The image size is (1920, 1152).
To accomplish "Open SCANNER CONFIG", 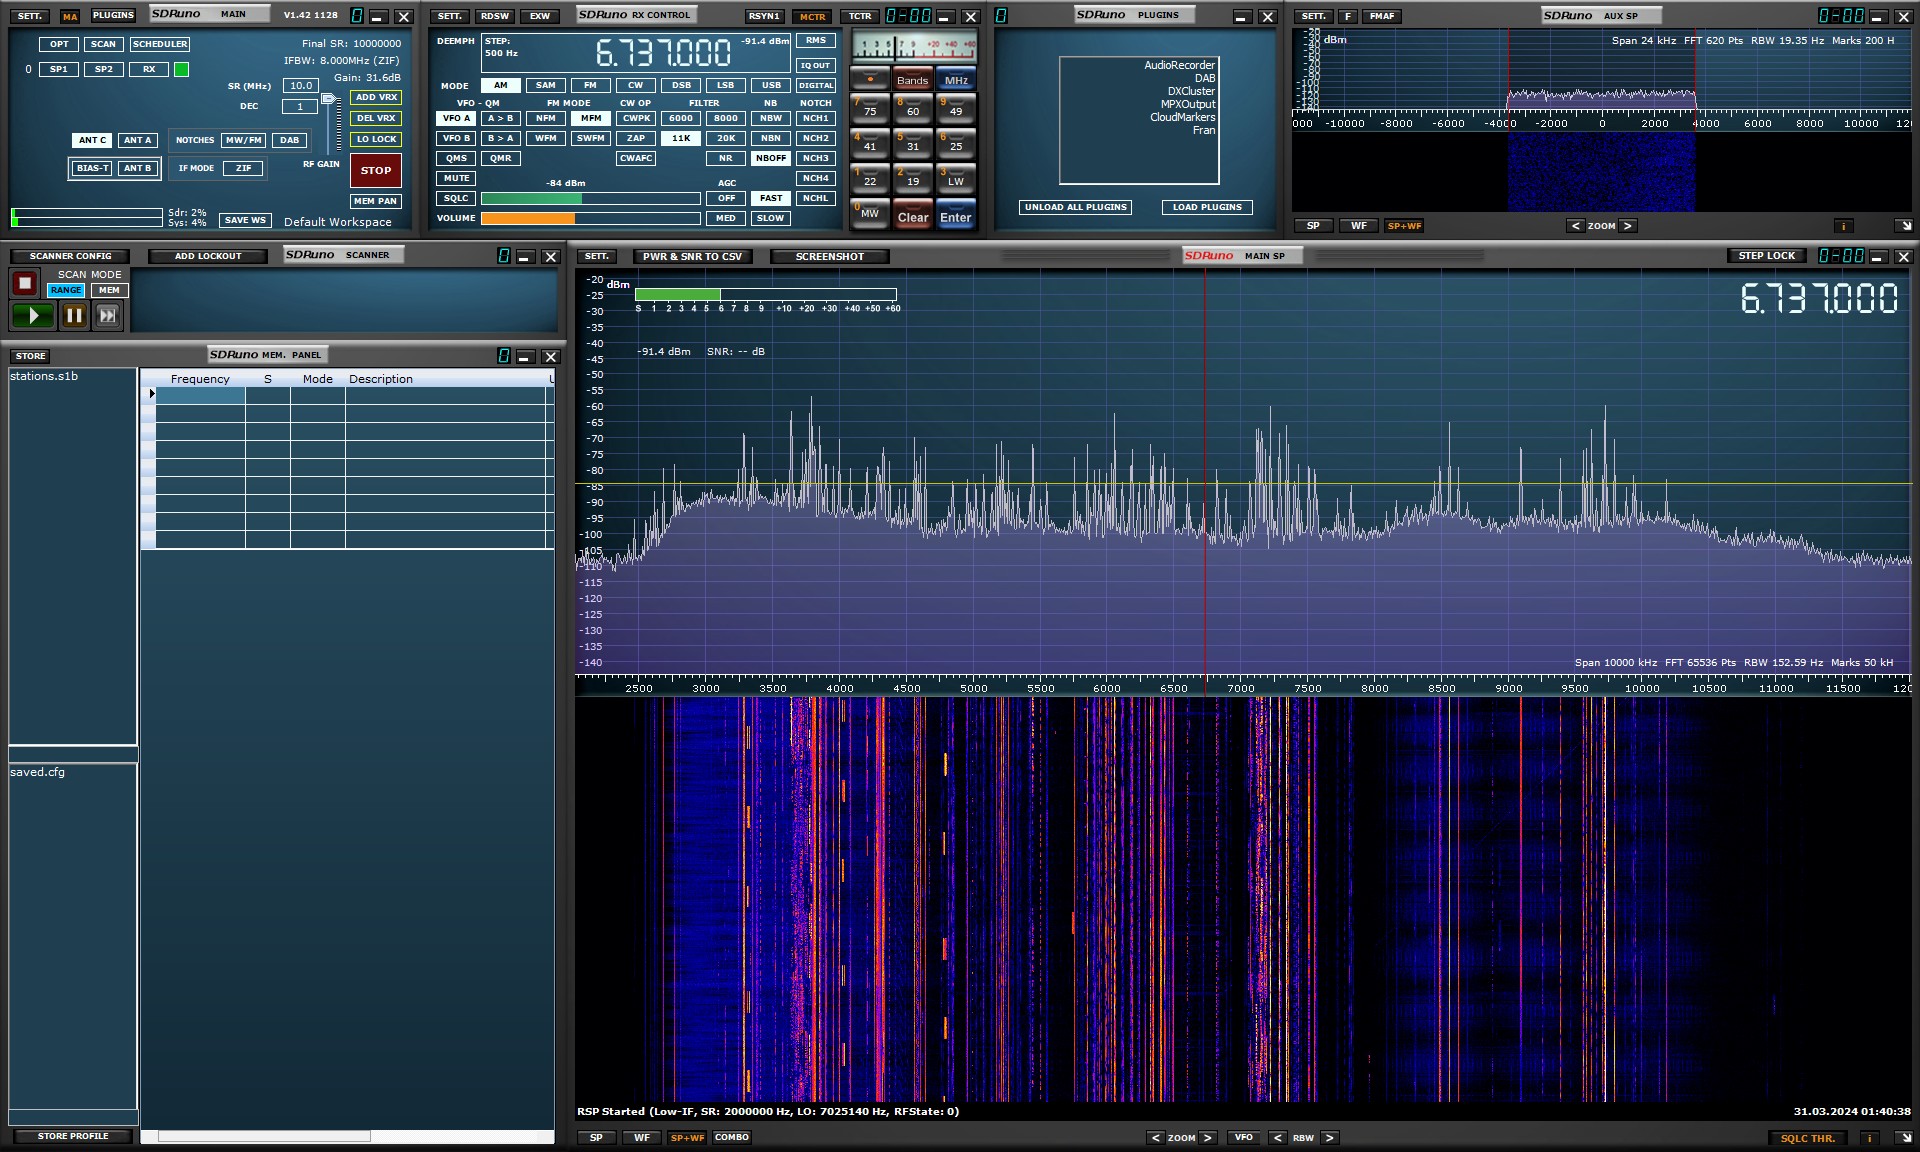I will click(70, 256).
